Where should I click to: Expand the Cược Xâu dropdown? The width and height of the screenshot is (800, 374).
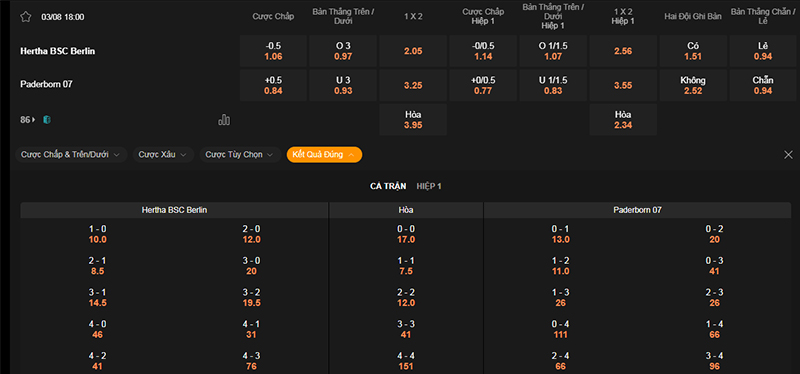click(163, 155)
